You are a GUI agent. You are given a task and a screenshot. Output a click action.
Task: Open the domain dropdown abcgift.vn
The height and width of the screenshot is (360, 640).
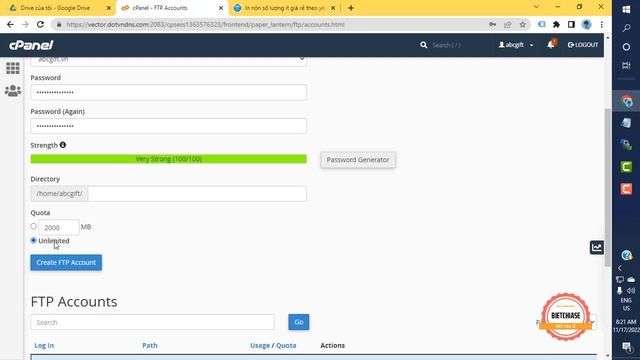[x=168, y=60]
